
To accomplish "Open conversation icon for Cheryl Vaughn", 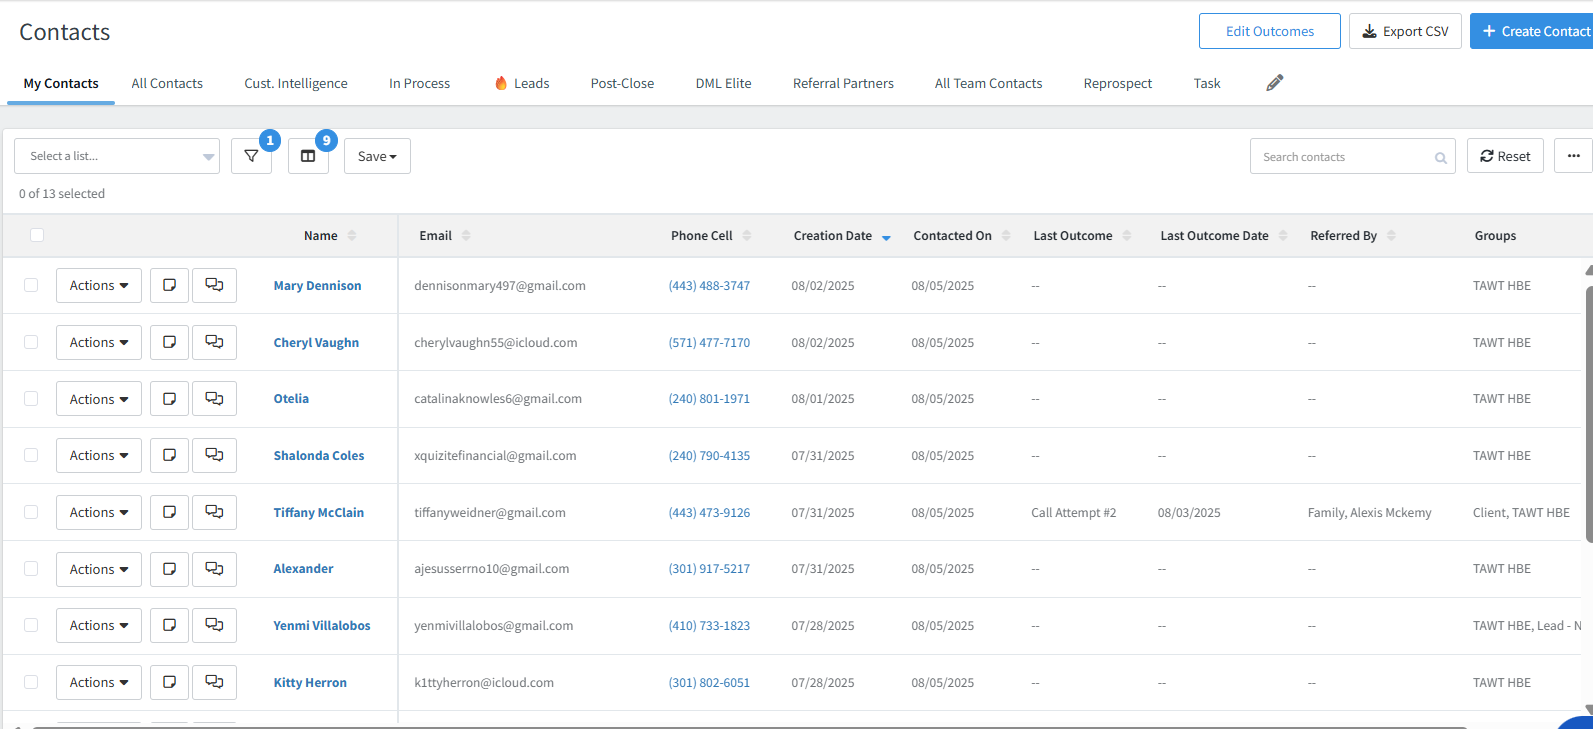I will pos(214,342).
